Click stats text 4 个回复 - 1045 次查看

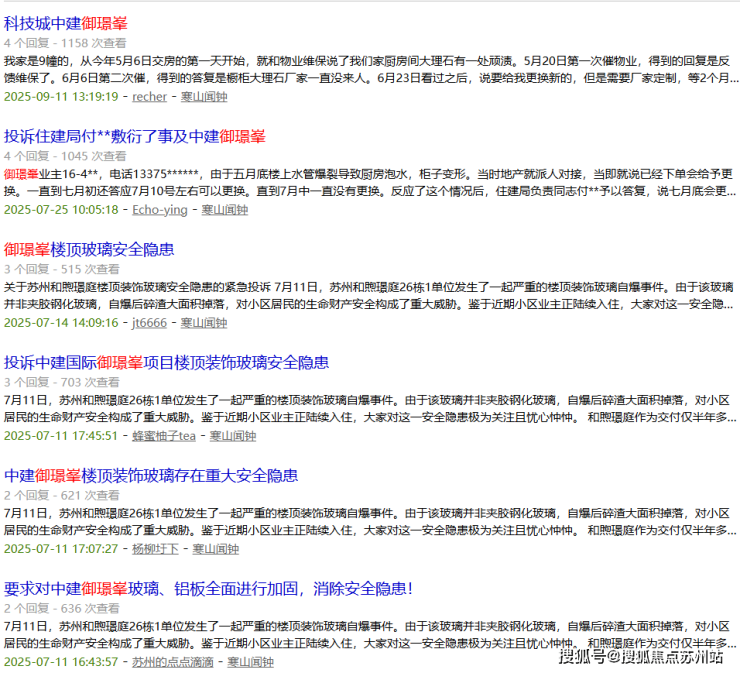[65, 156]
